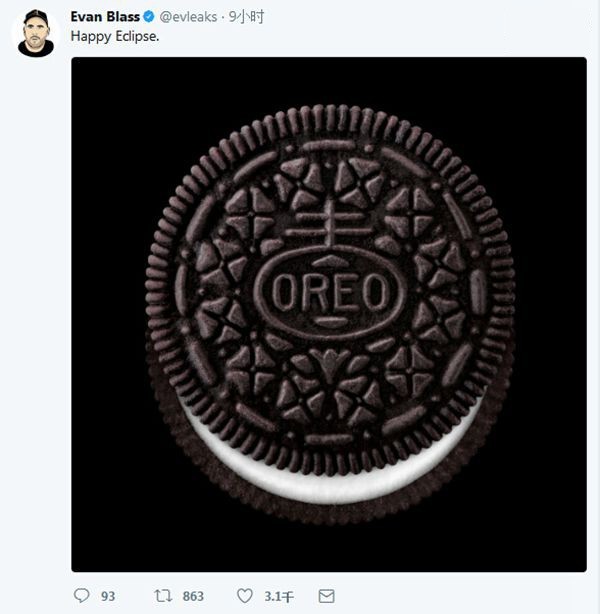Click the reply speech bubble icon
This screenshot has height=614, width=600.
point(82,595)
